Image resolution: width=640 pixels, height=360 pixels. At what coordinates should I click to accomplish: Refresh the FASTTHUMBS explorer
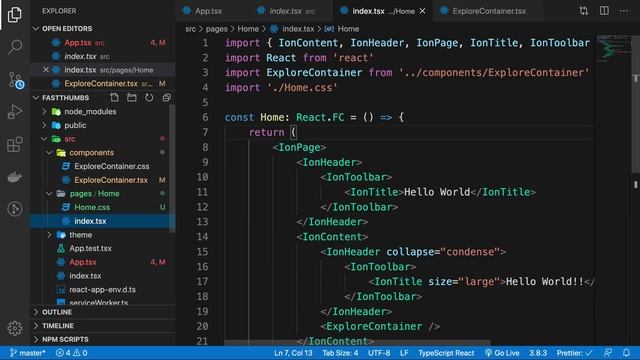149,98
